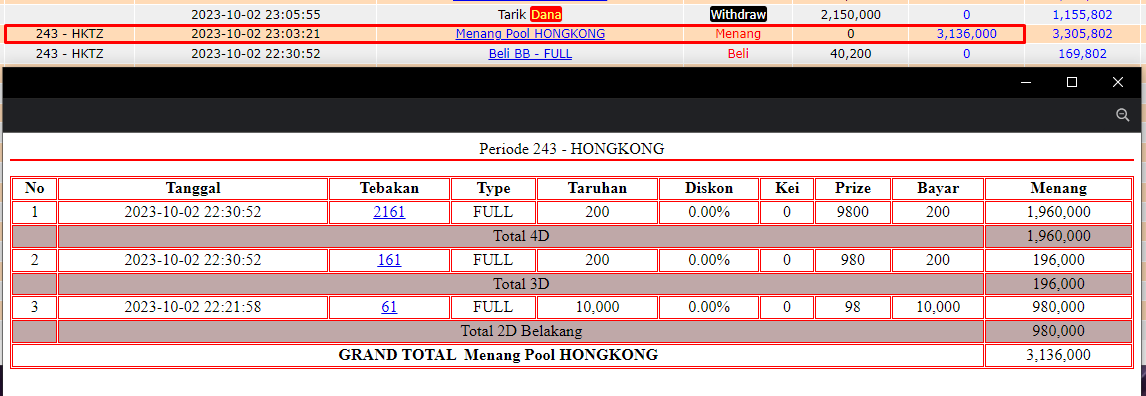Image resolution: width=1146 pixels, height=396 pixels.
Task: Select the 1,155,802 balance value
Action: 1082,14
